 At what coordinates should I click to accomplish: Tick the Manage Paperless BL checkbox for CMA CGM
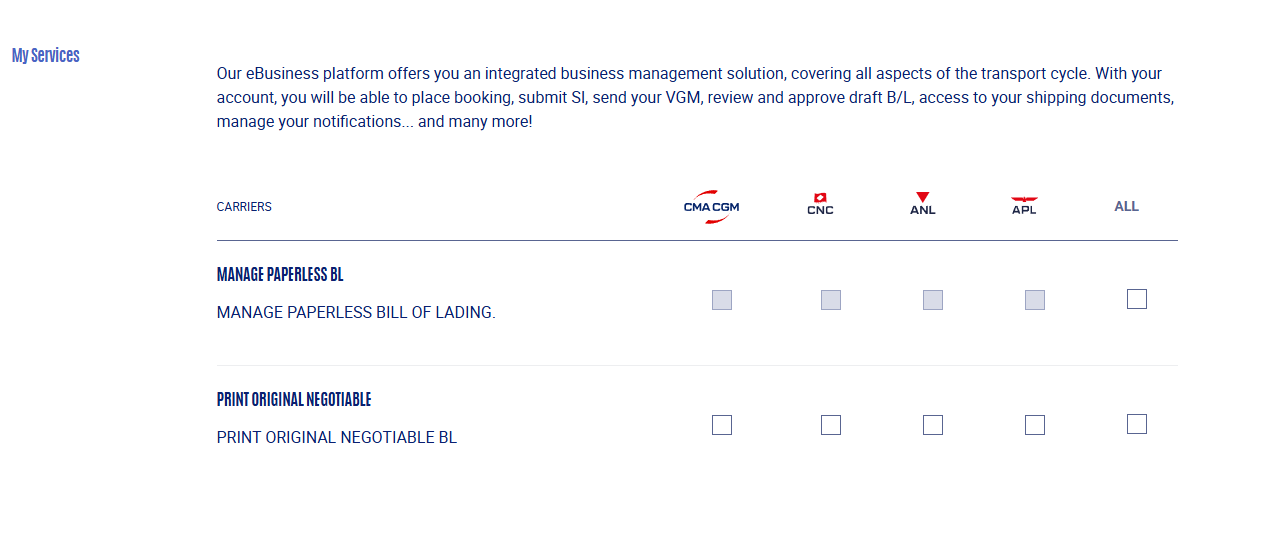pyautogui.click(x=722, y=300)
